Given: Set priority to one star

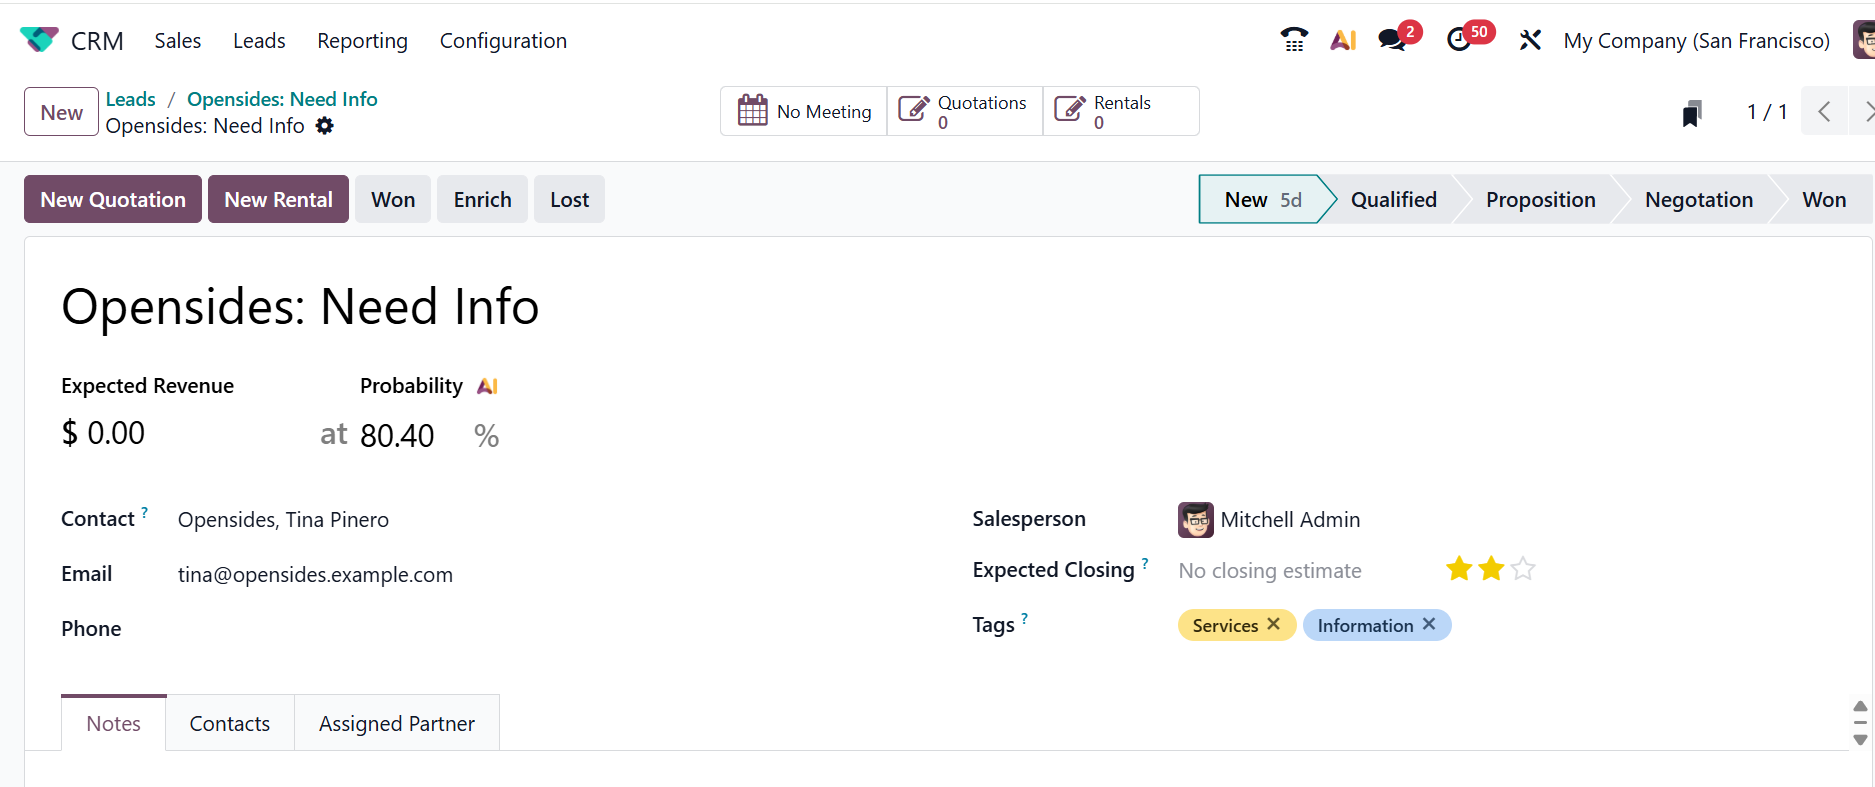Looking at the screenshot, I should click(1459, 569).
